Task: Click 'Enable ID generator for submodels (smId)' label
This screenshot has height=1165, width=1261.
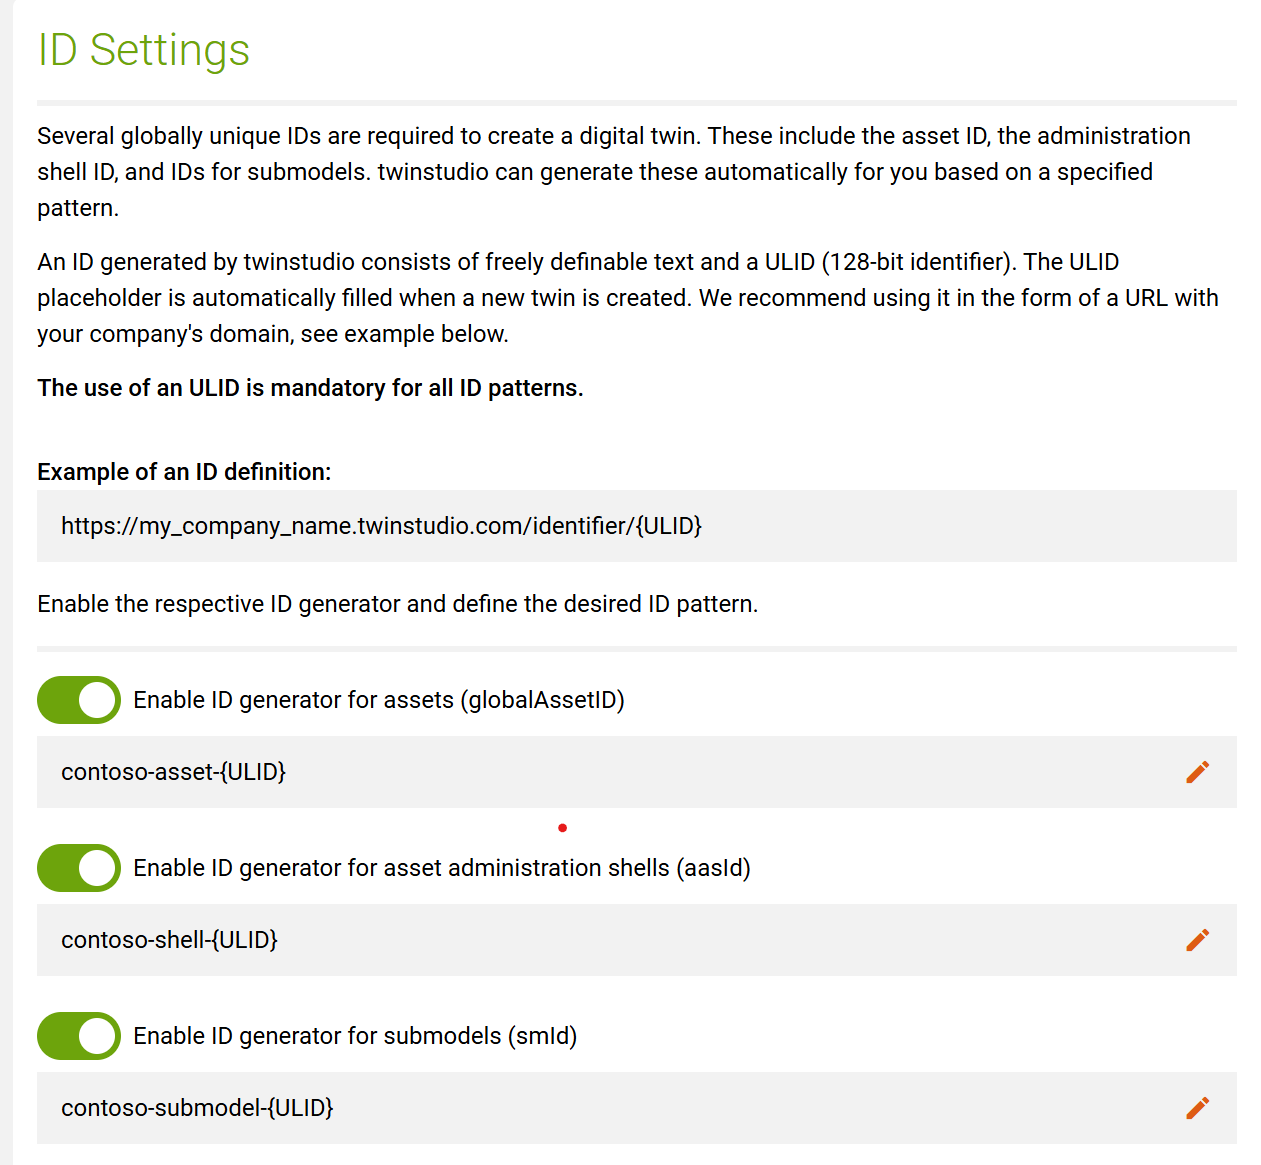Action: (355, 1036)
